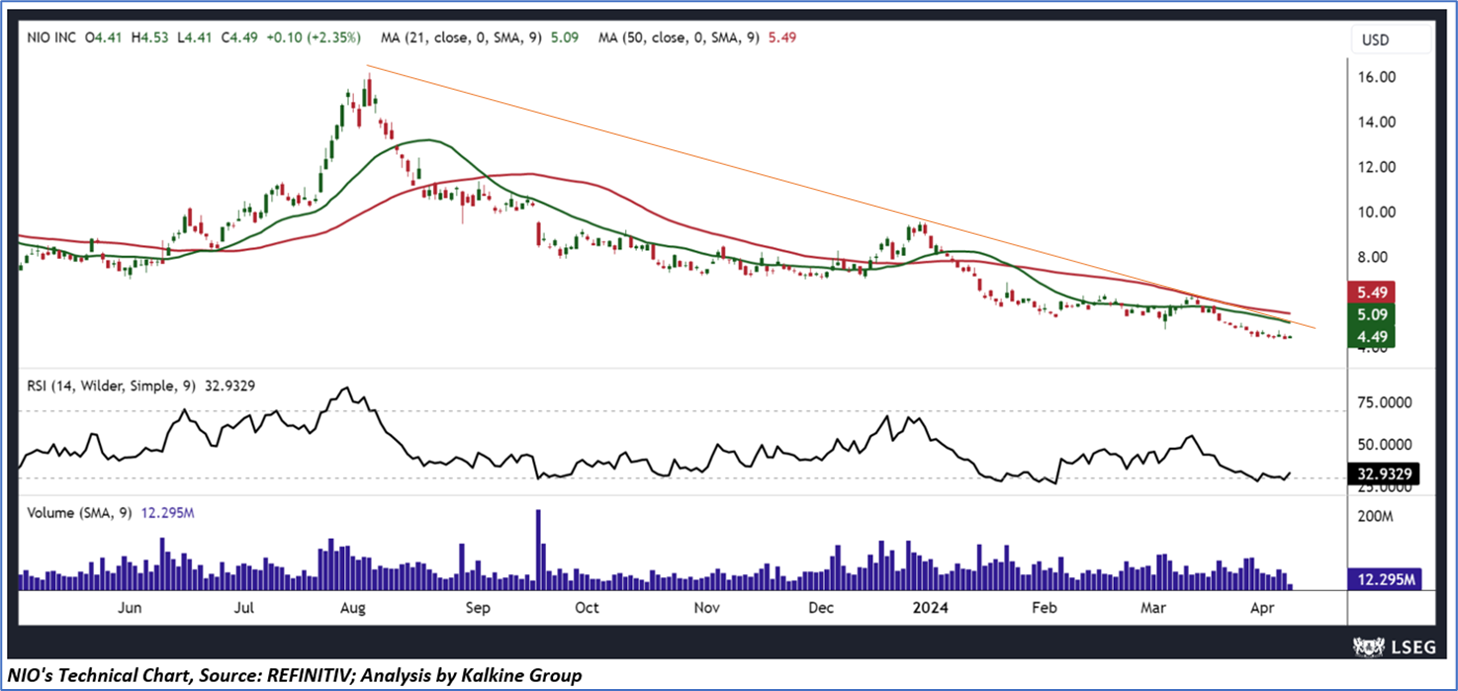Click the green 5.09 price tag

click(1371, 314)
